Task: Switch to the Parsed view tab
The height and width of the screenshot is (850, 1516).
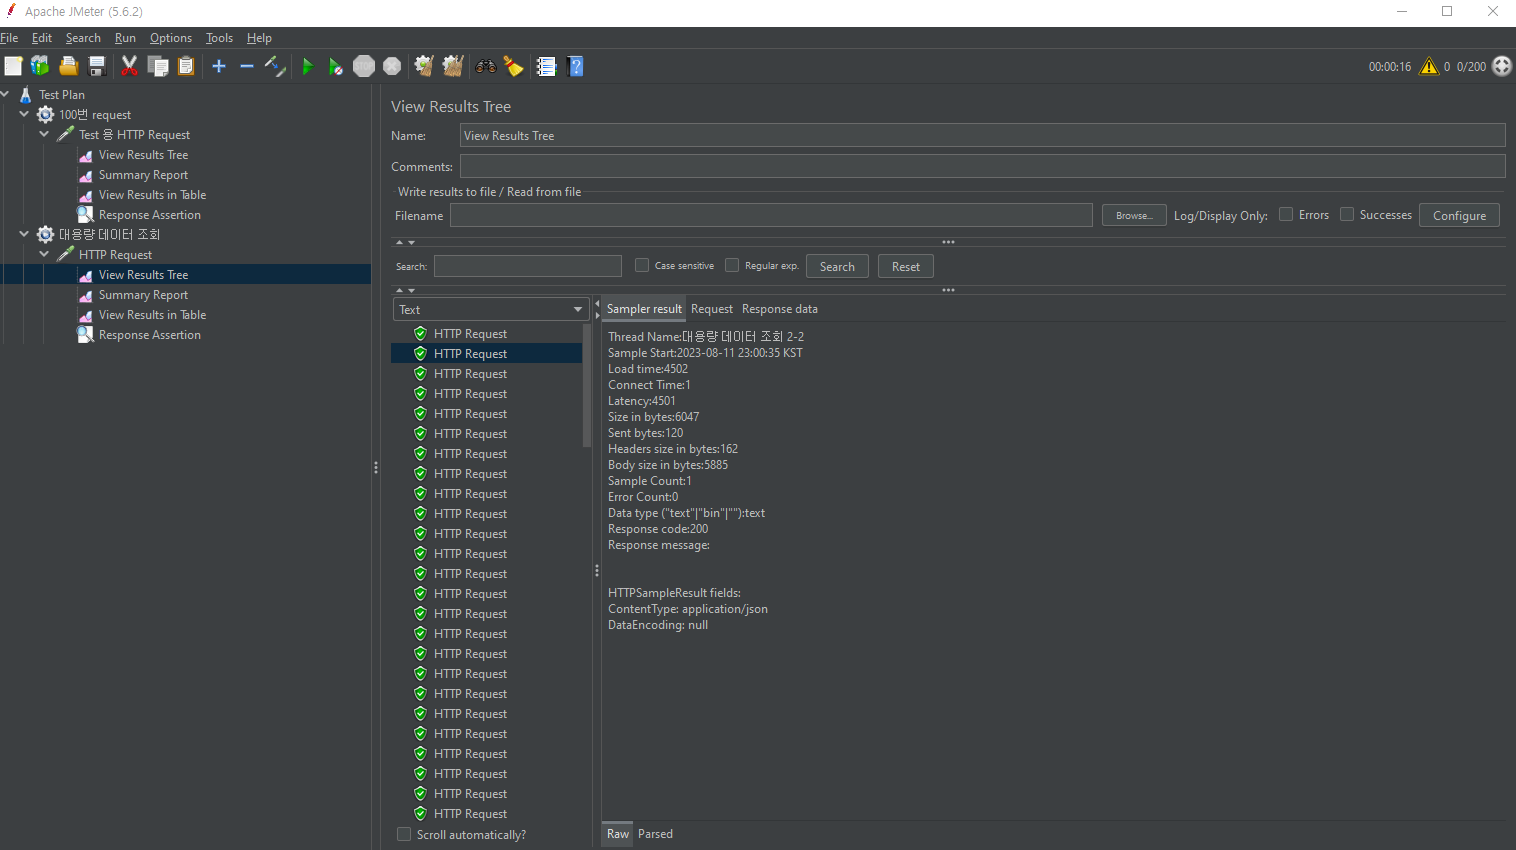Action: click(655, 834)
